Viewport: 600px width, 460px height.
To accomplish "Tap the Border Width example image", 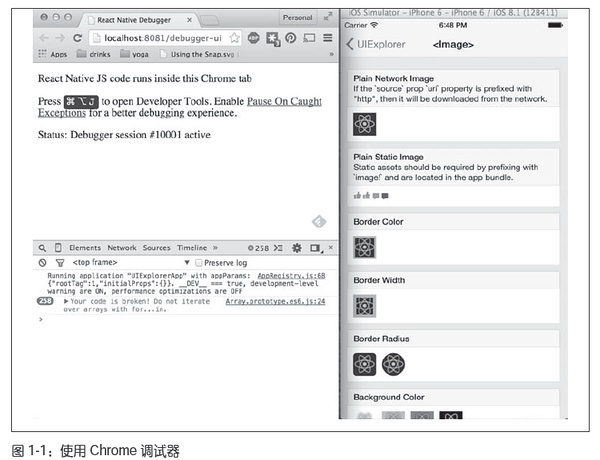I will click(x=364, y=306).
